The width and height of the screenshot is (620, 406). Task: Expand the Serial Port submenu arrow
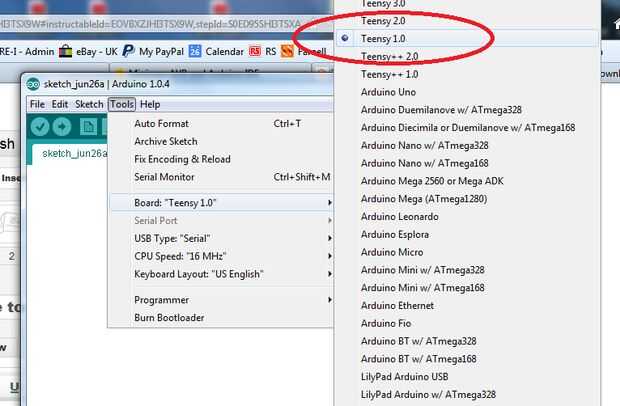(329, 221)
